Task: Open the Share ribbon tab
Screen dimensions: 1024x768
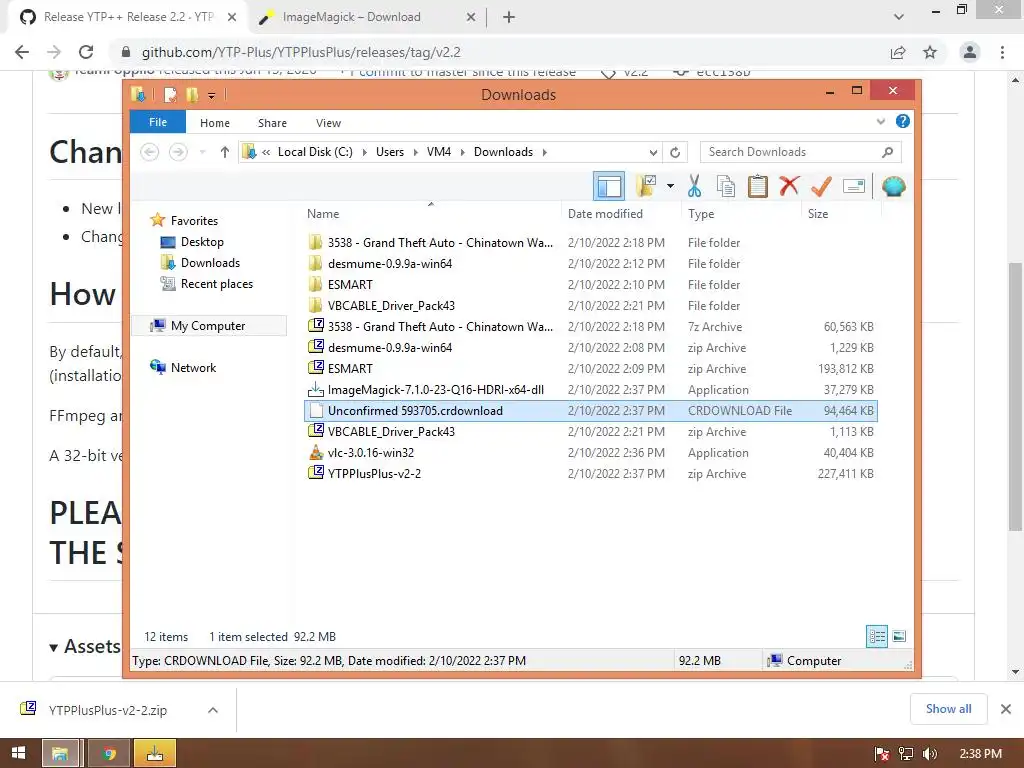Action: pos(272,123)
